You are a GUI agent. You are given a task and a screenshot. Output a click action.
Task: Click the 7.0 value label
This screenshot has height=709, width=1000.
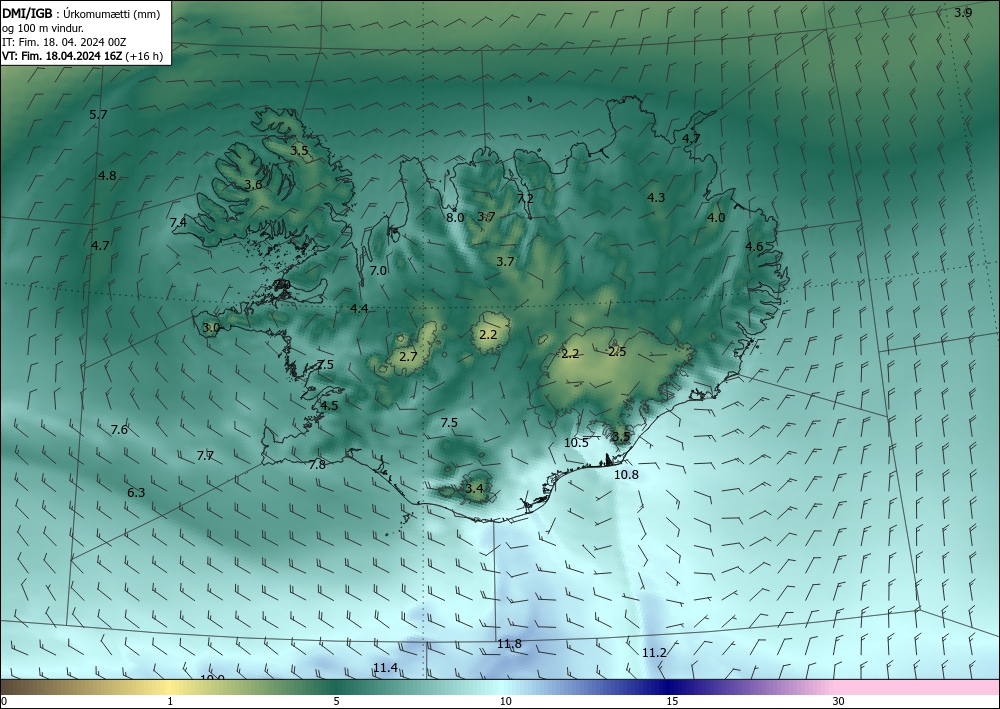click(378, 270)
